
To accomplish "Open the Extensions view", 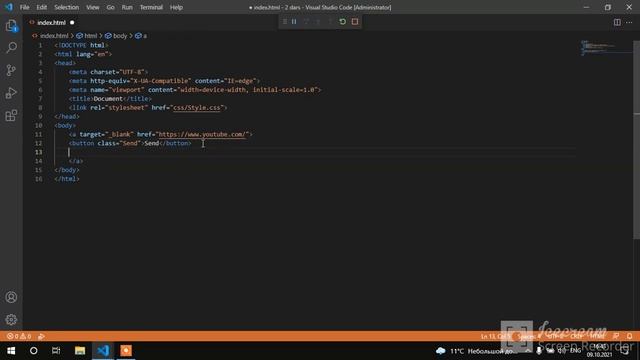I will [x=11, y=116].
